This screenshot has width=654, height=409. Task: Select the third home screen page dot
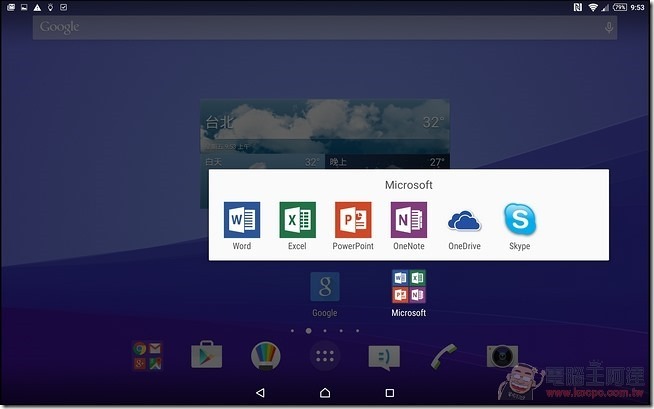pos(325,331)
